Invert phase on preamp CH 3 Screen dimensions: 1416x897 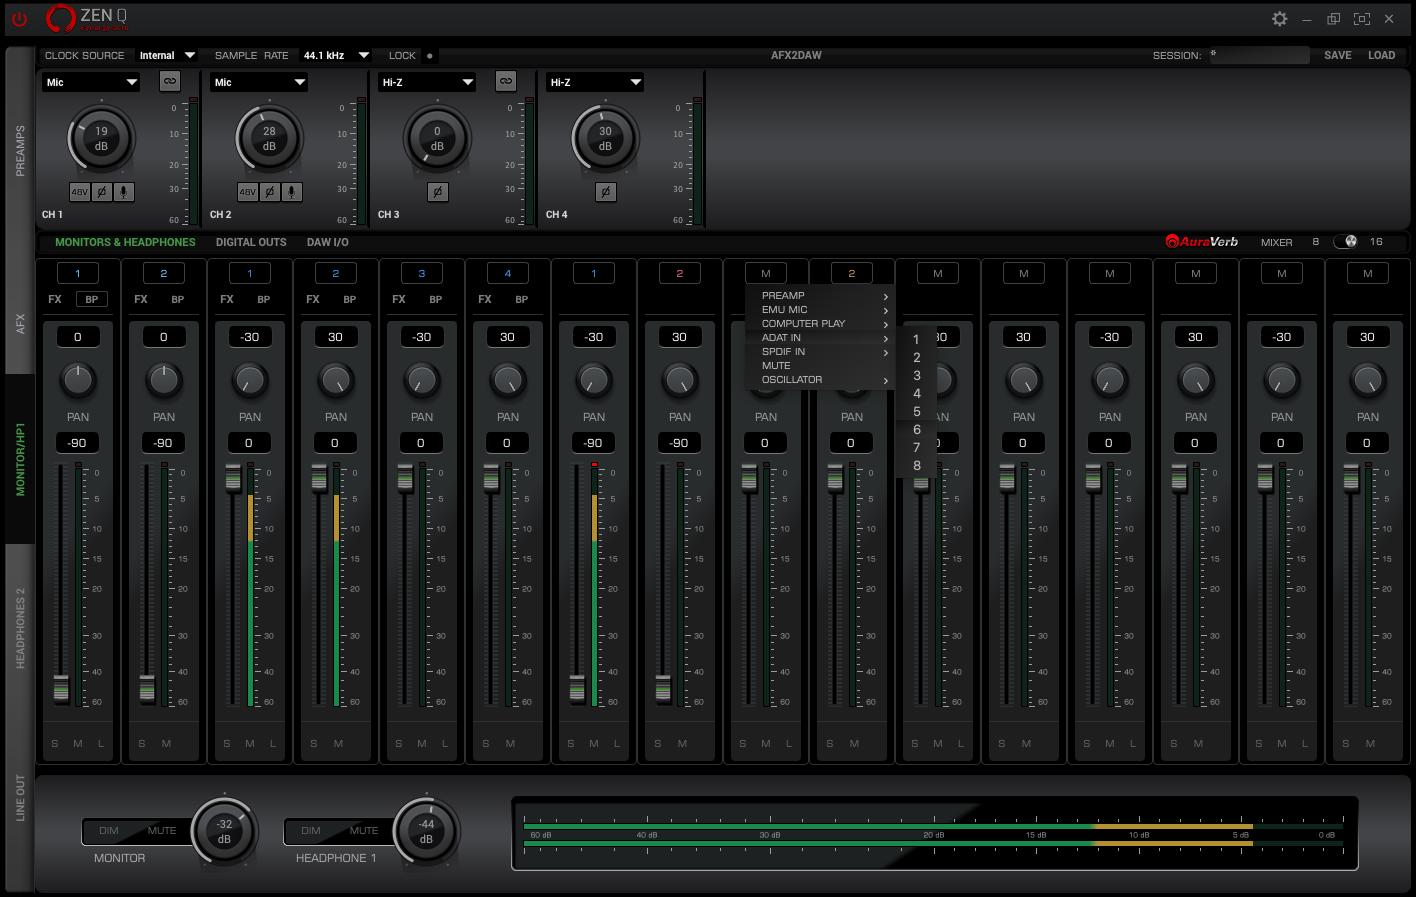tap(437, 192)
